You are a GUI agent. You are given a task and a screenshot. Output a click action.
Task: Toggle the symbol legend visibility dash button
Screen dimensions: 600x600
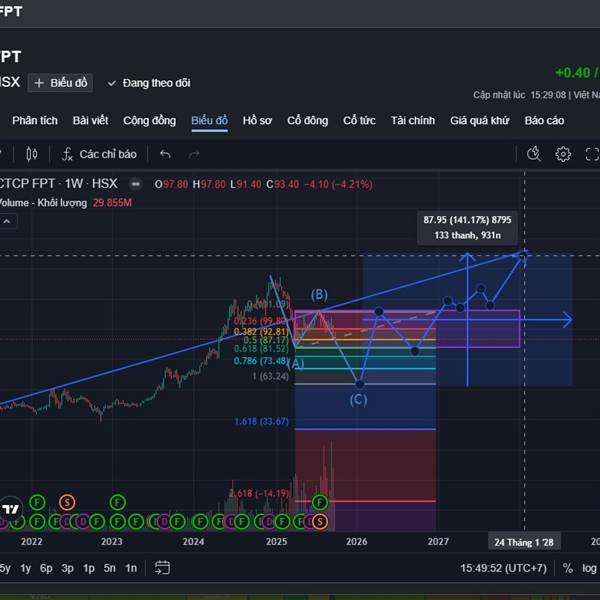pyautogui.click(x=135, y=184)
